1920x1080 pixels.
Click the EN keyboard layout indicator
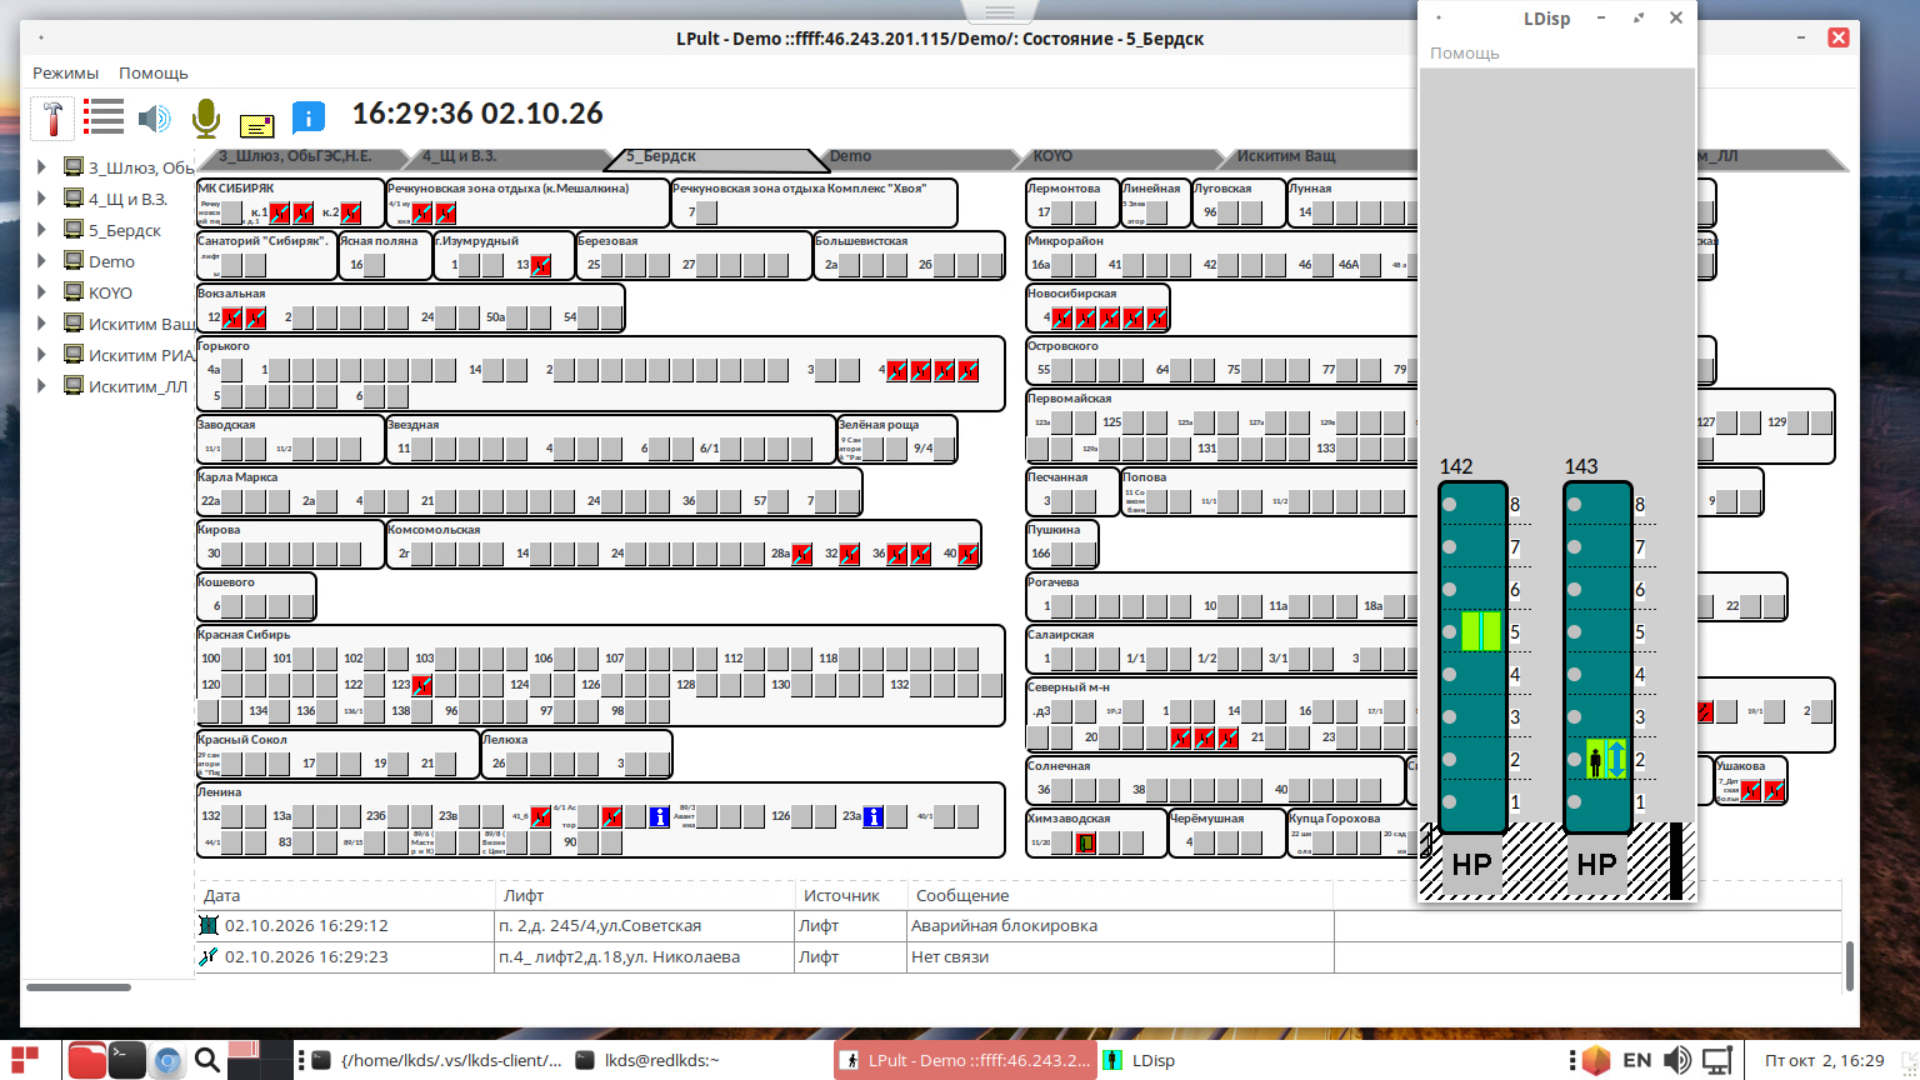[x=1636, y=1060]
